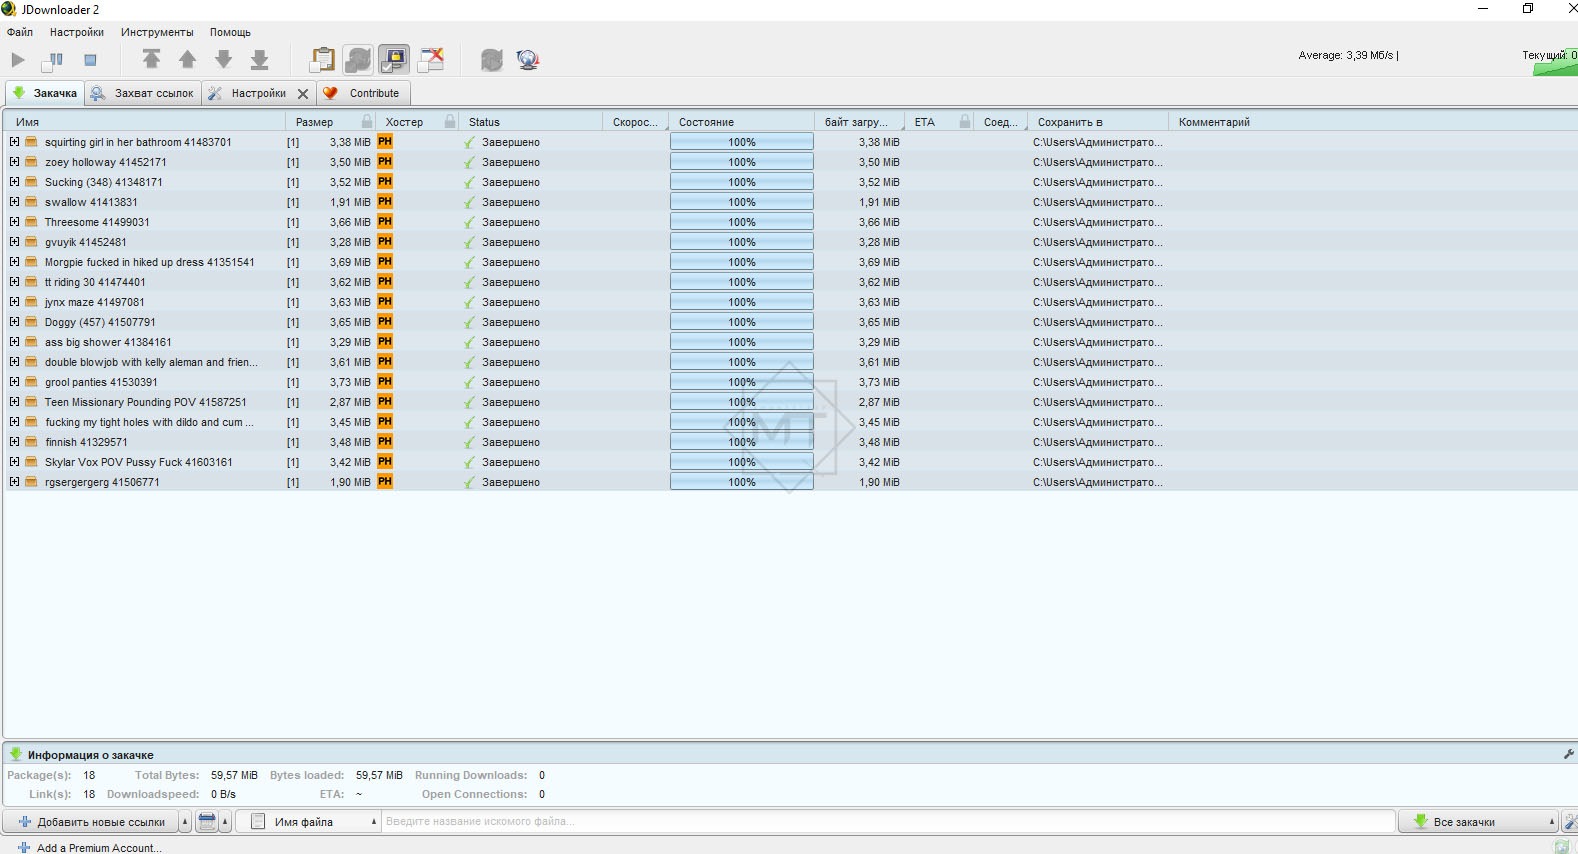Switch to the Захват ссылок tab
Viewport: 1578px width, 854px height.
[143, 93]
